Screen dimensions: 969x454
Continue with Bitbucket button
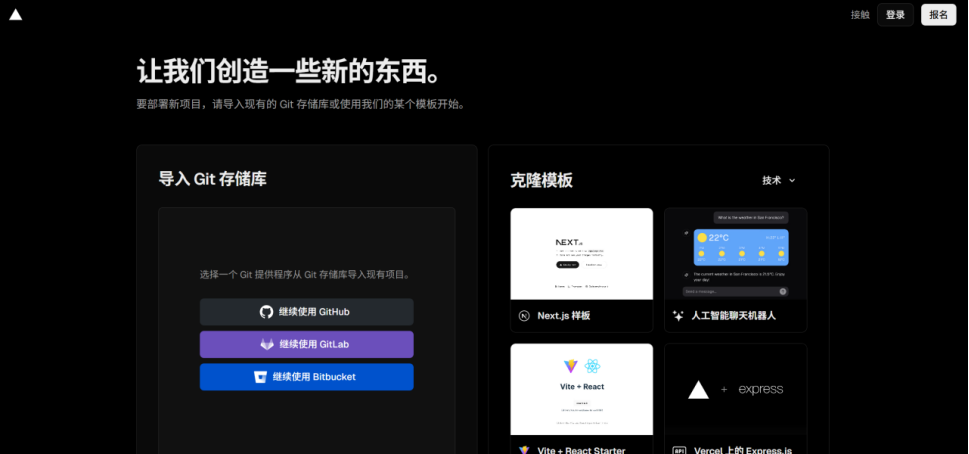(307, 377)
